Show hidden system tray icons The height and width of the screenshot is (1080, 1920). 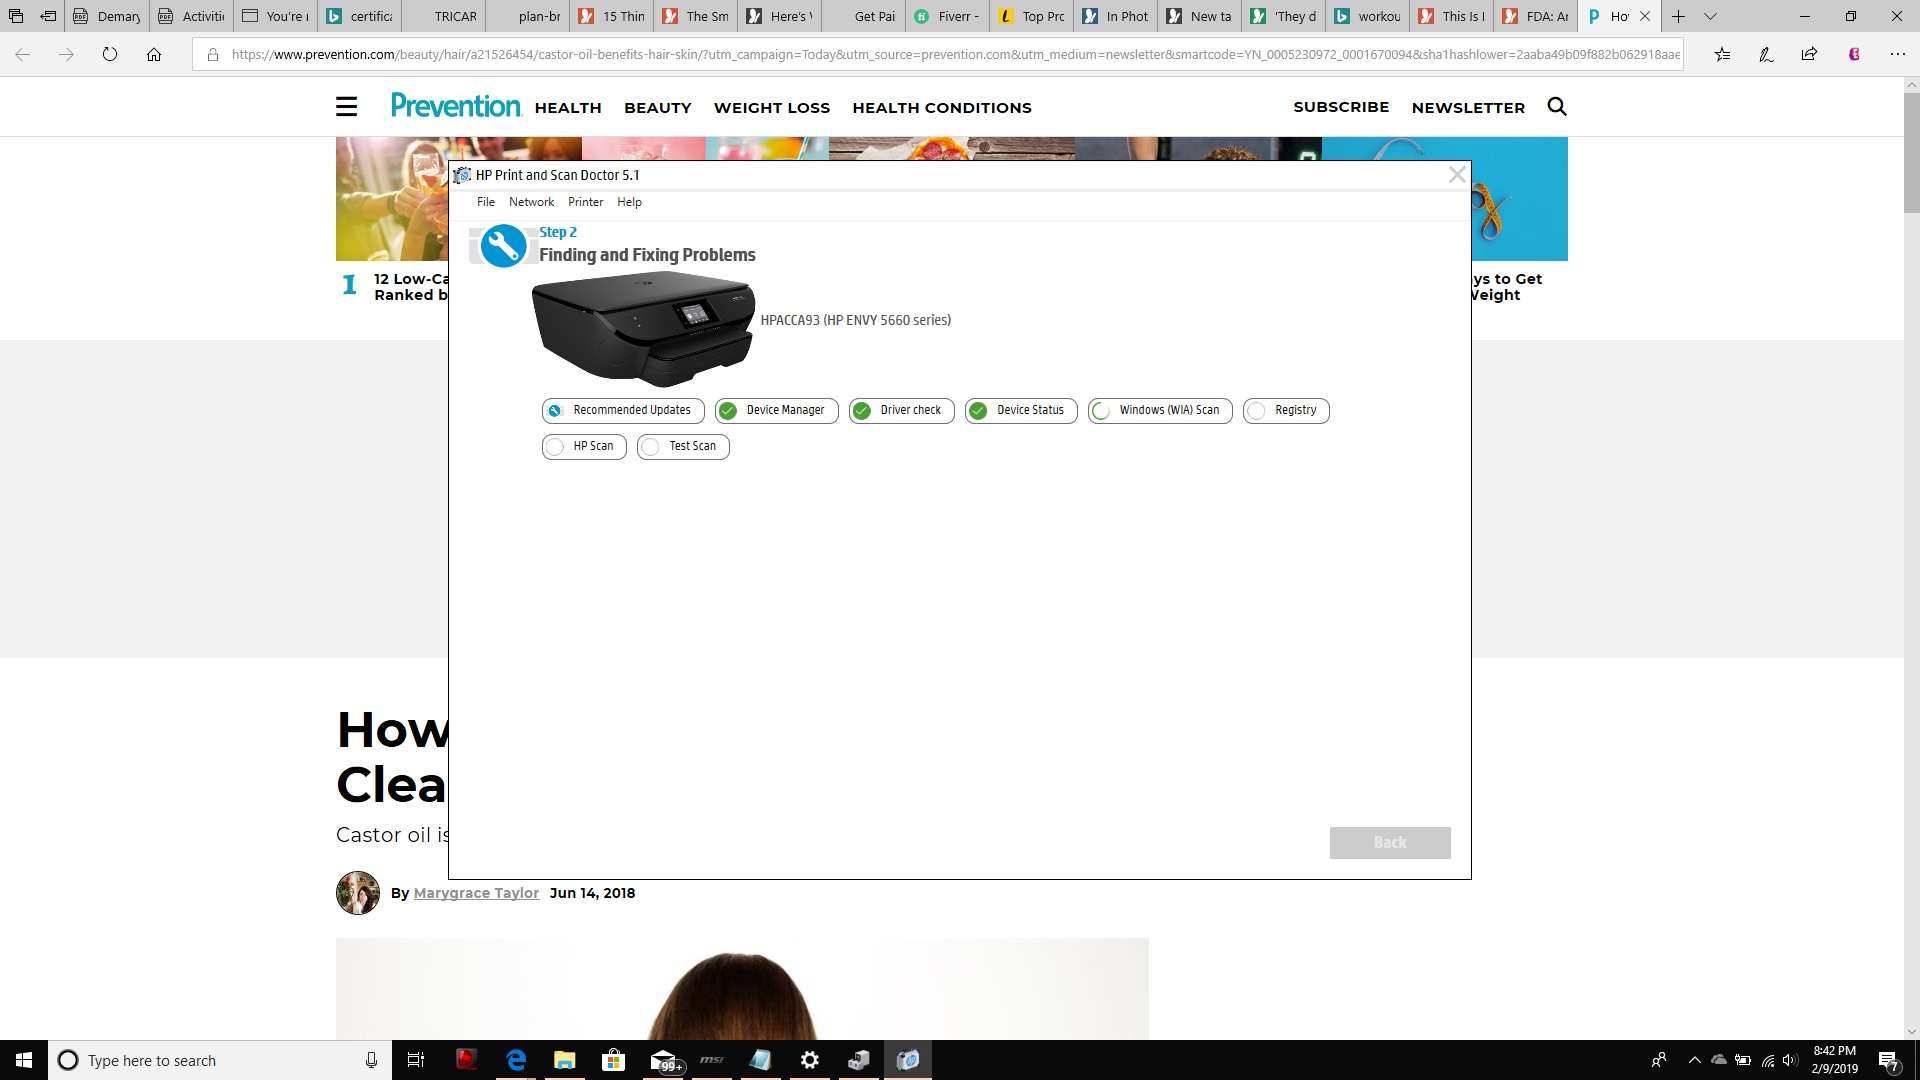1694,1060
